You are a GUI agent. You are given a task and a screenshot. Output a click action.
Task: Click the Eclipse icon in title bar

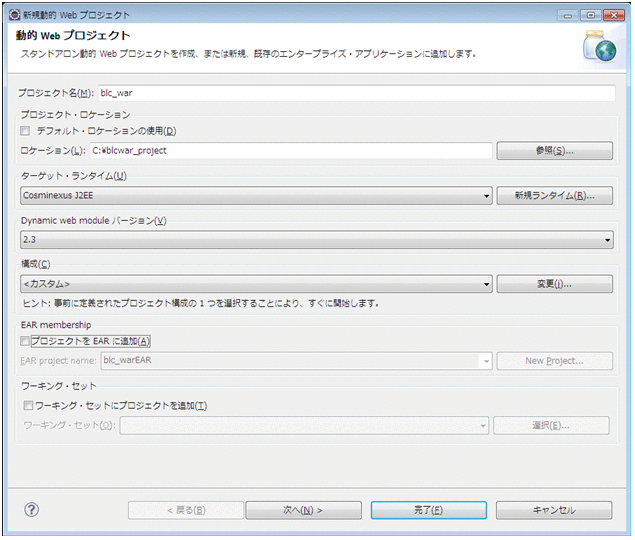click(x=15, y=15)
